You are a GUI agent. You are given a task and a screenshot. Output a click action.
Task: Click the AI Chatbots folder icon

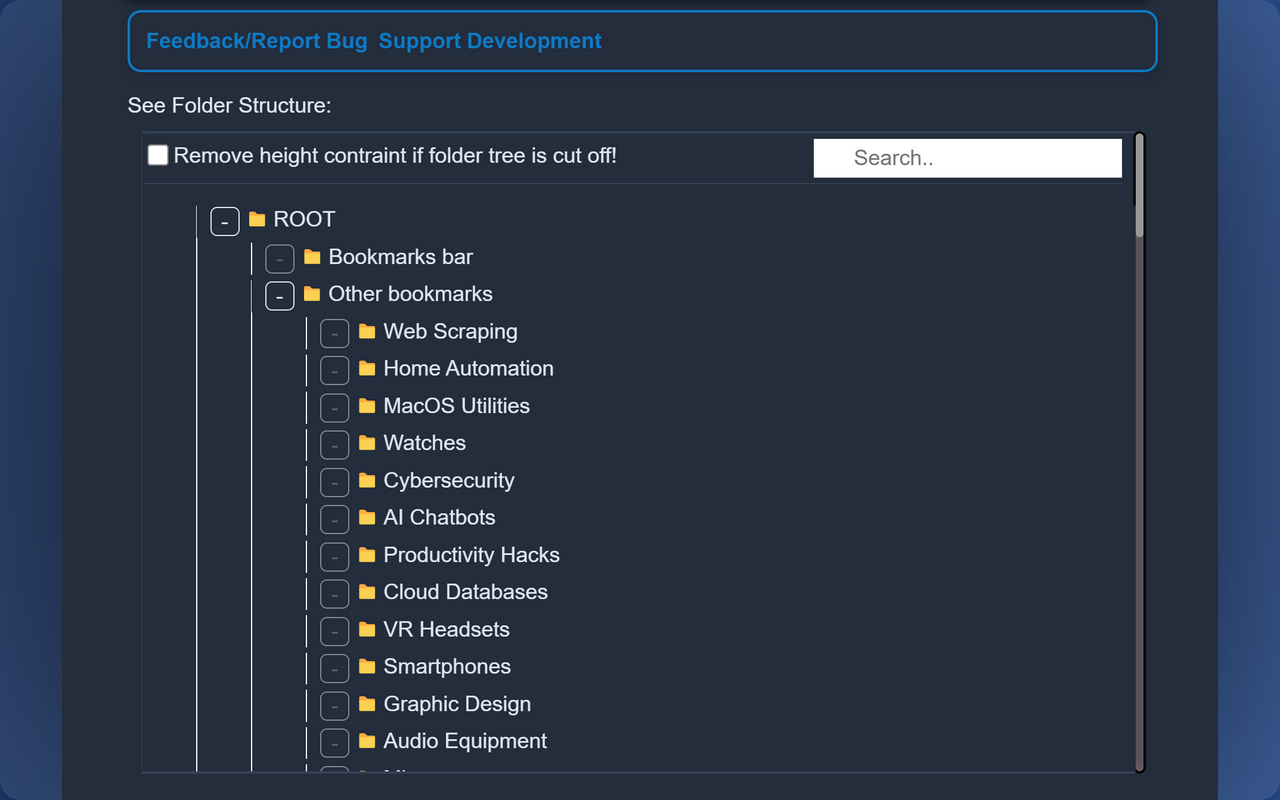click(x=367, y=517)
